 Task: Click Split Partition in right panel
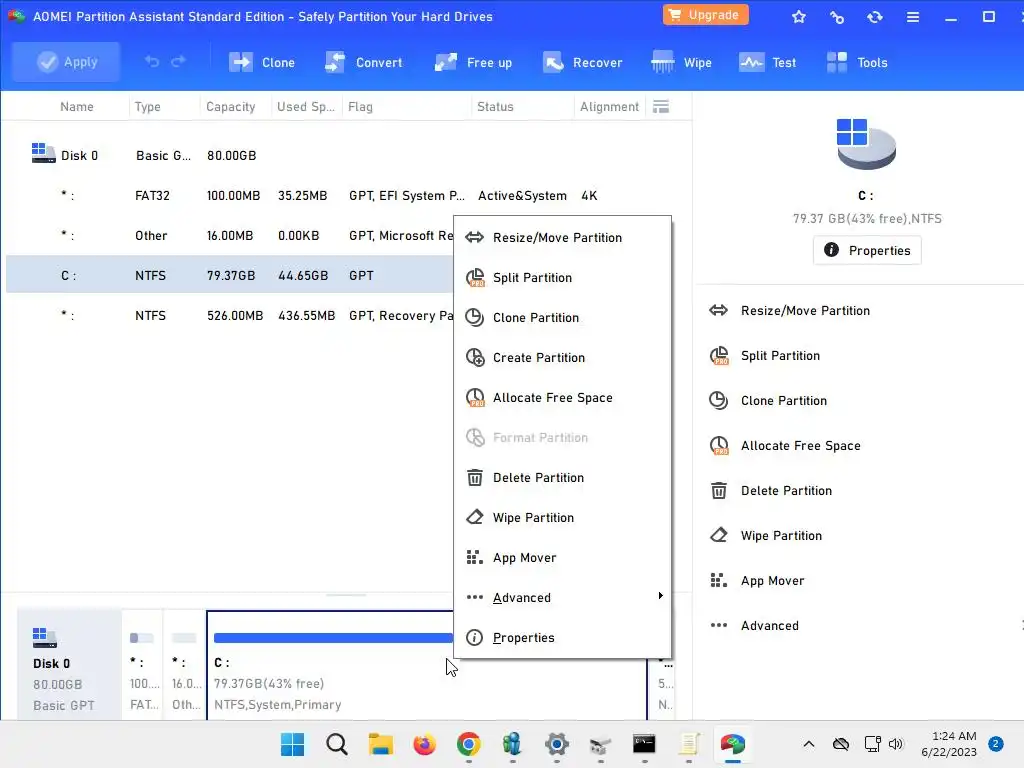pyautogui.click(x=764, y=356)
